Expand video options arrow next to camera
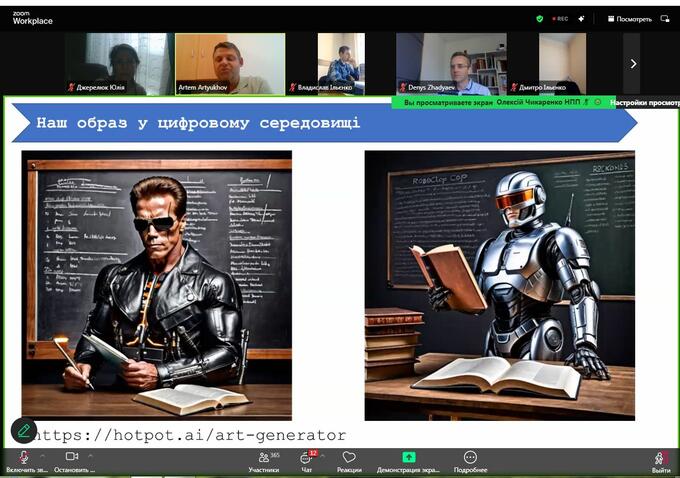The height and width of the screenshot is (478, 680). [90, 456]
